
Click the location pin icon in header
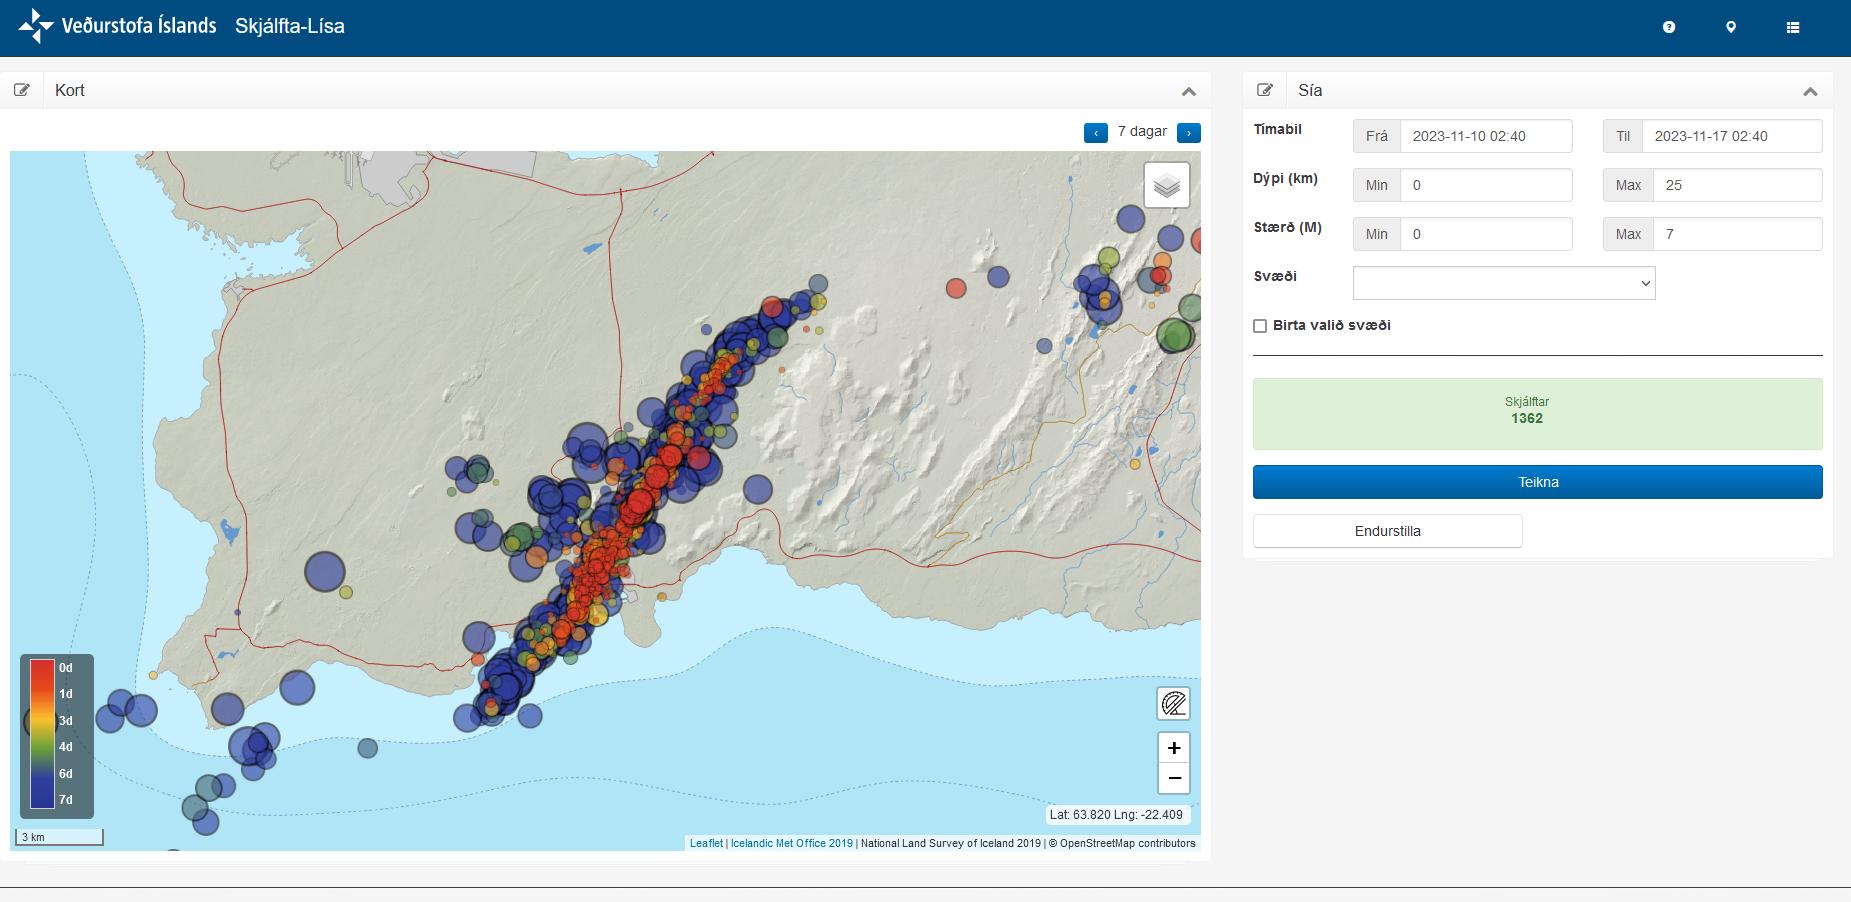coord(1731,27)
